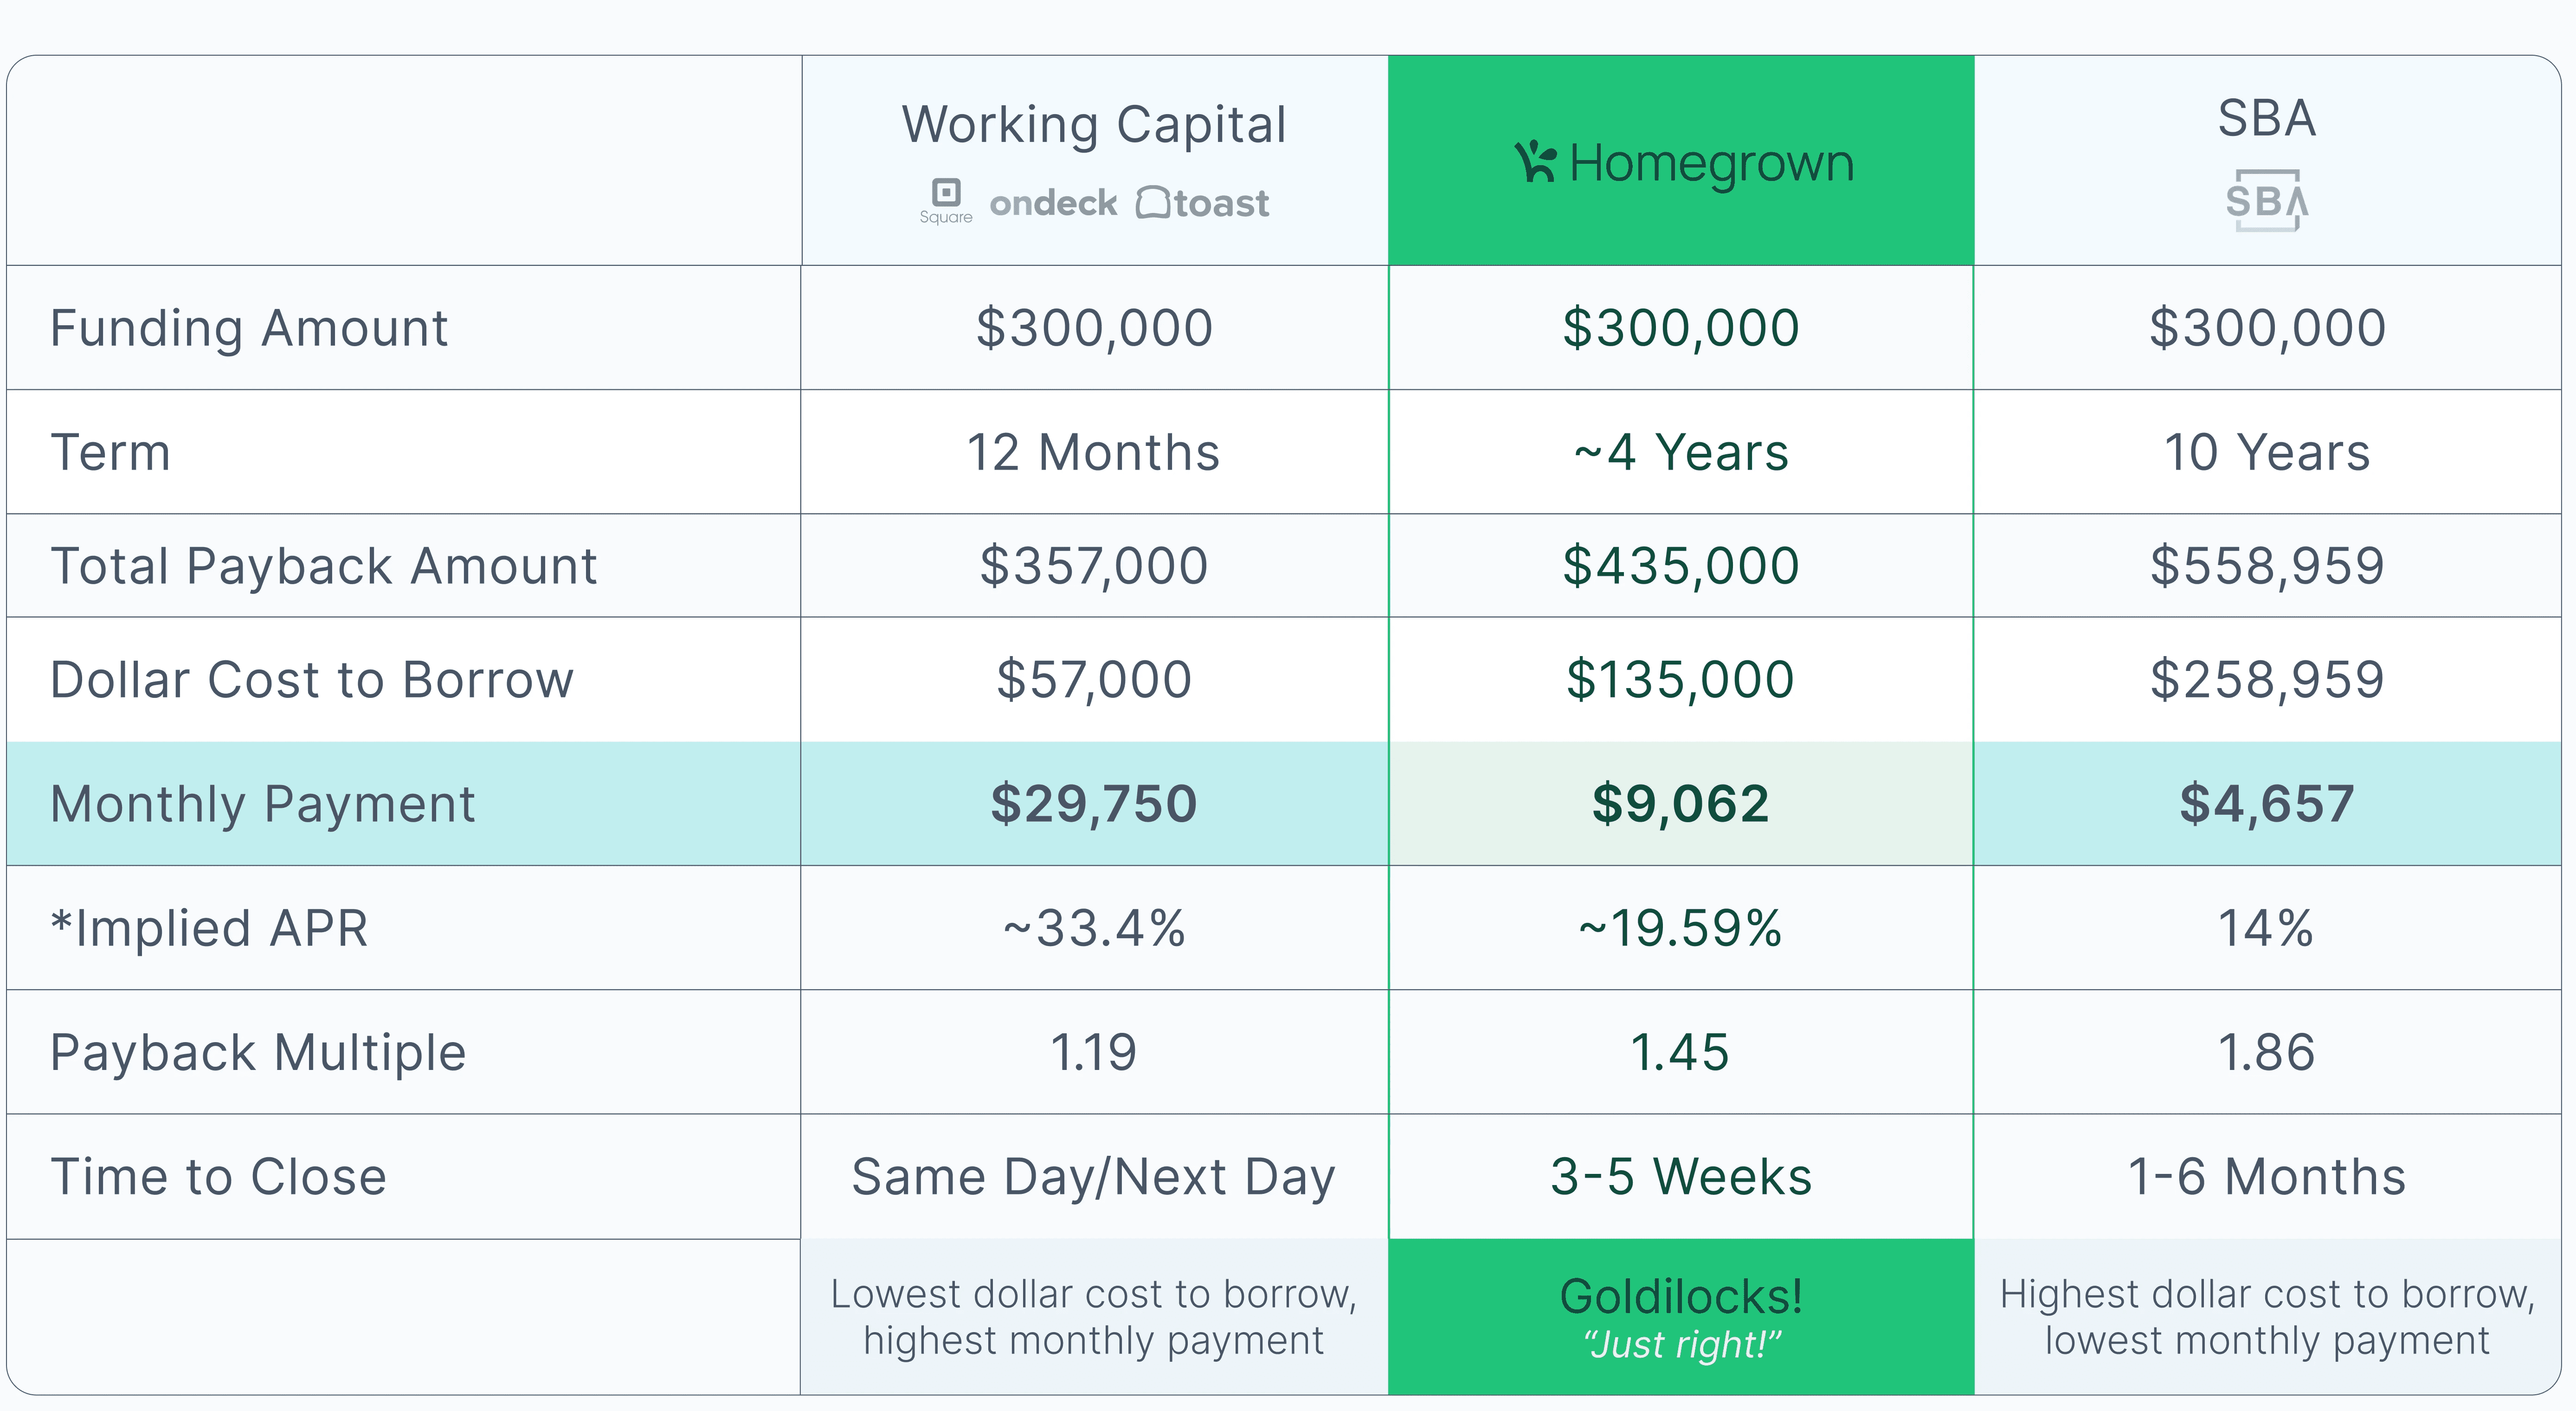Select the SBA column heading text
The height and width of the screenshot is (1411, 2576).
click(x=2266, y=118)
